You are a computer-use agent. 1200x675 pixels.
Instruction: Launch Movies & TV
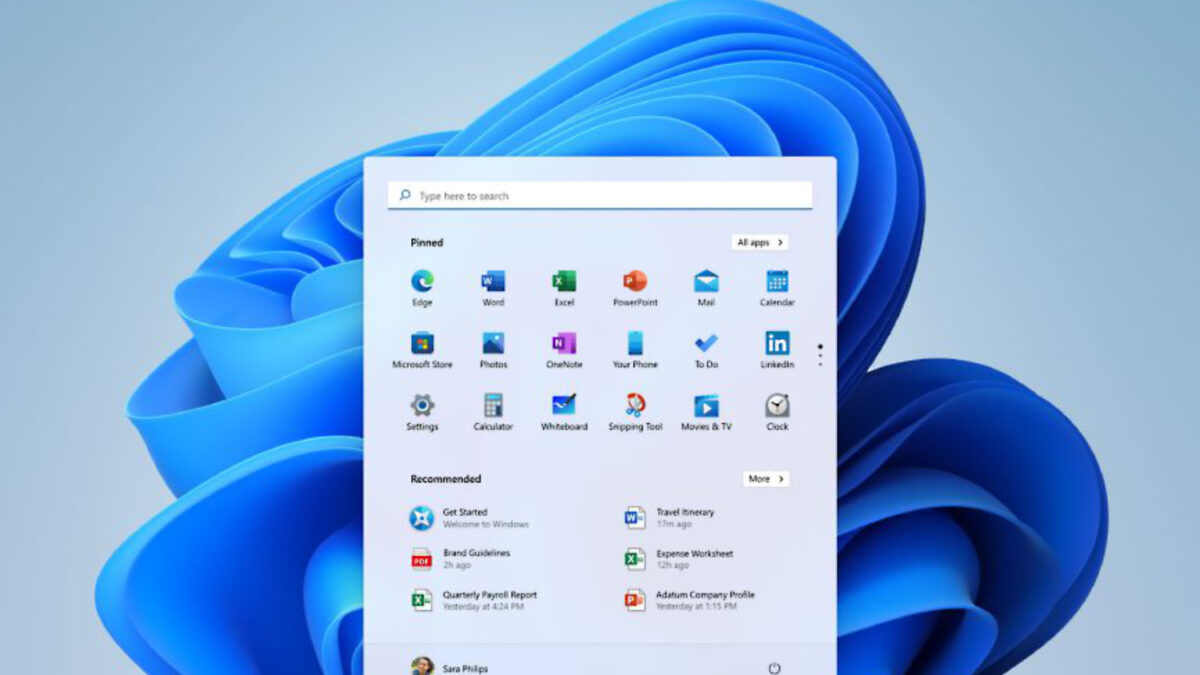[706, 408]
